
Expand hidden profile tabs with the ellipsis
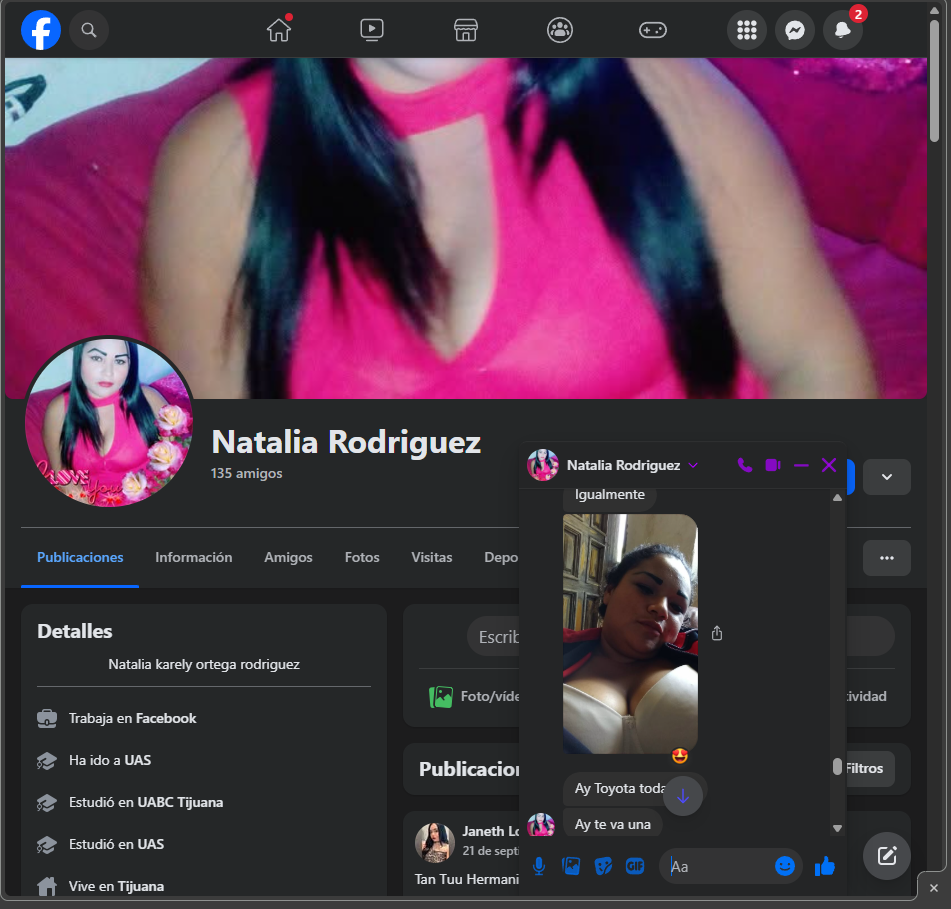click(x=886, y=558)
